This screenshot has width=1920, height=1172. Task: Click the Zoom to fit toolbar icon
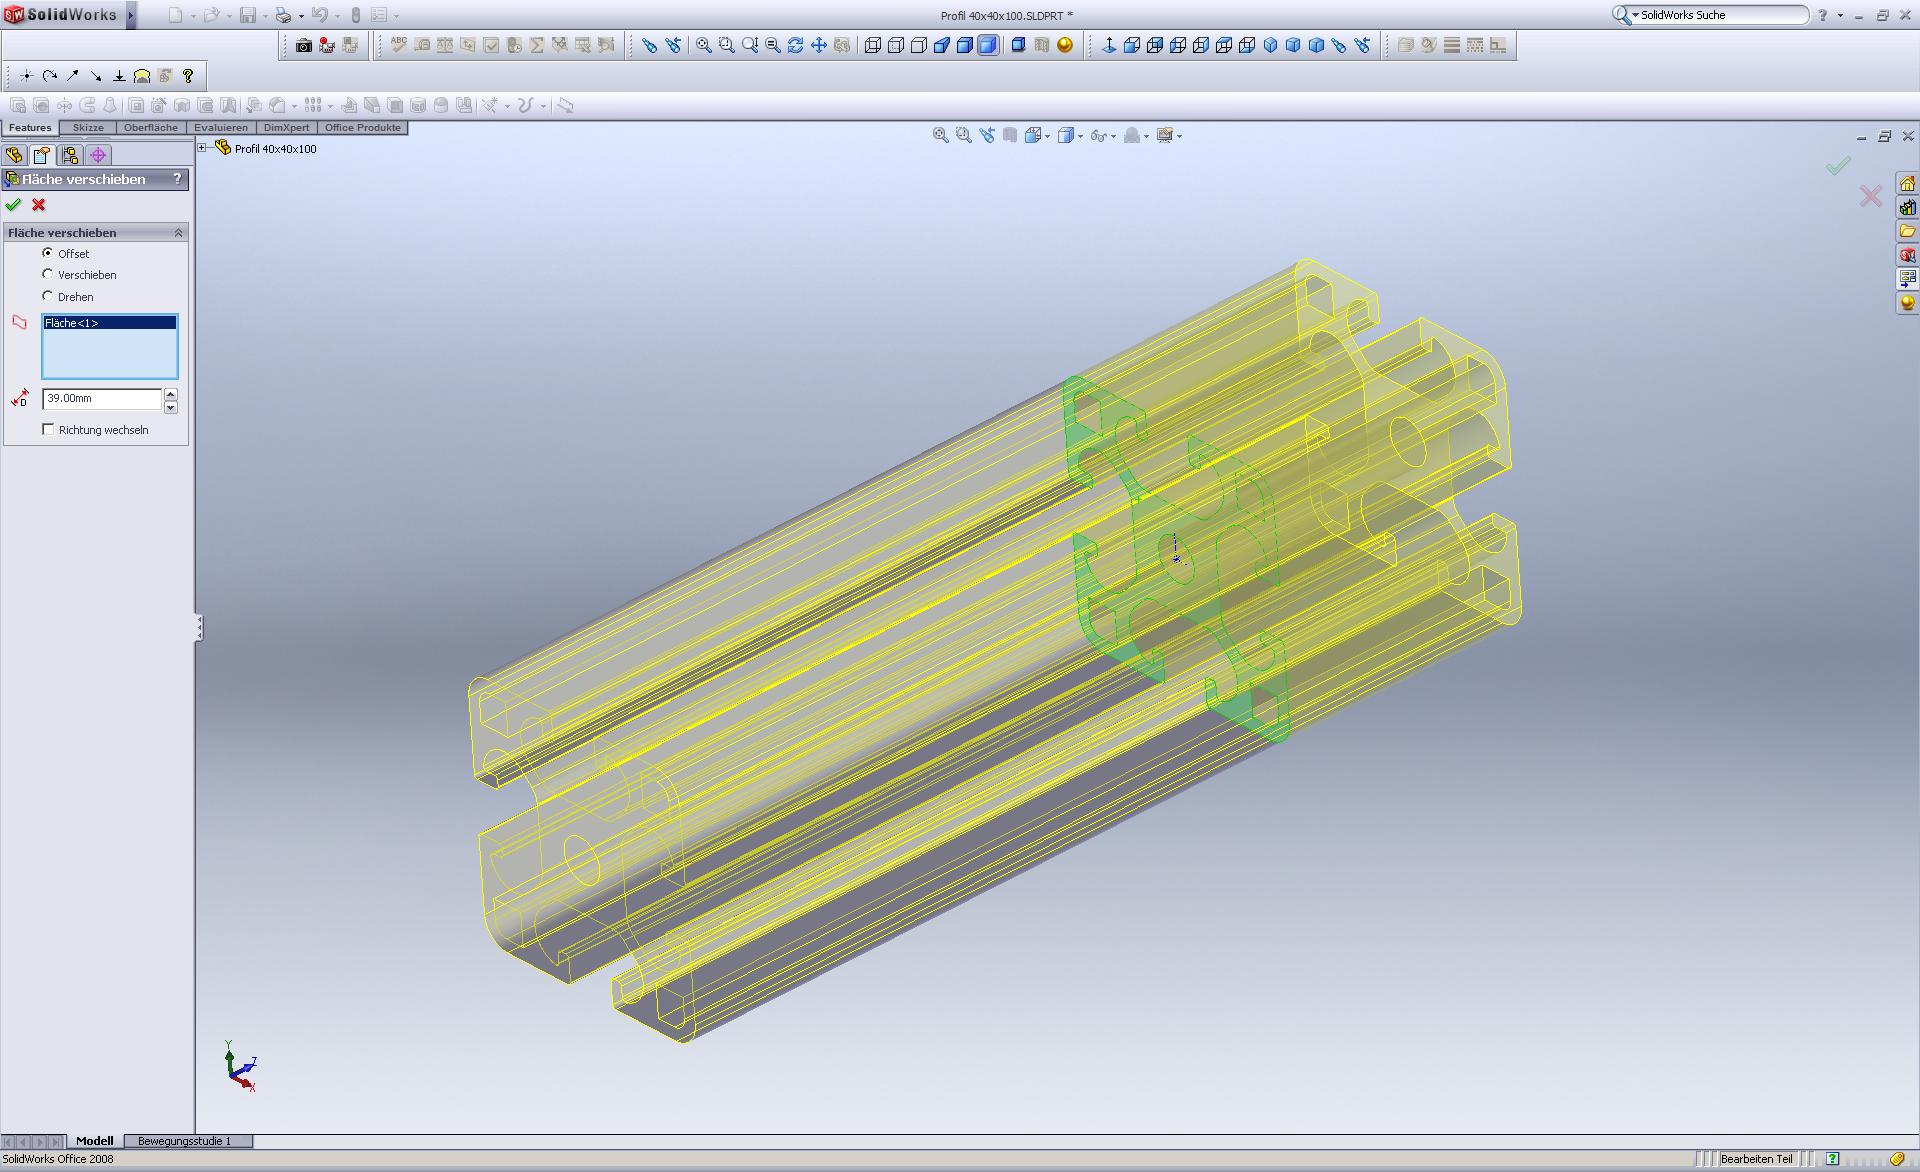coord(704,45)
